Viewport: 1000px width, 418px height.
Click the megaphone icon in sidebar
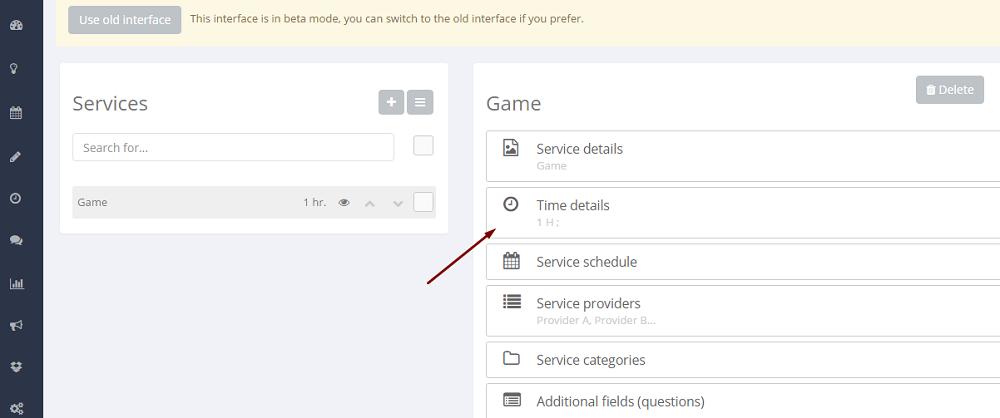pyautogui.click(x=16, y=325)
